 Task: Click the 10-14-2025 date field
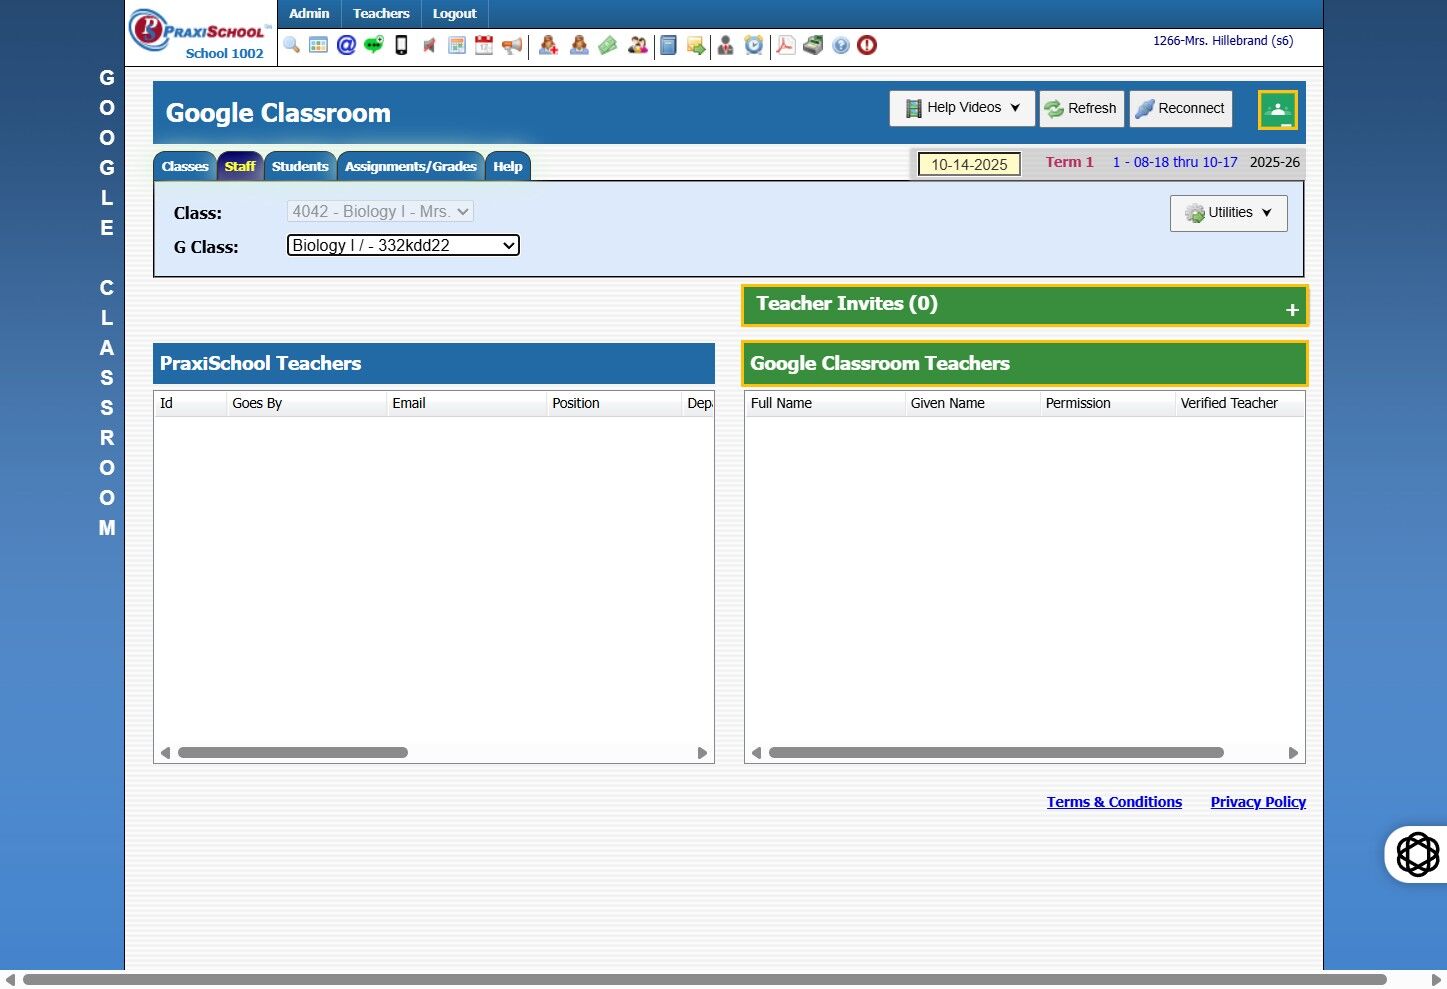(x=969, y=164)
